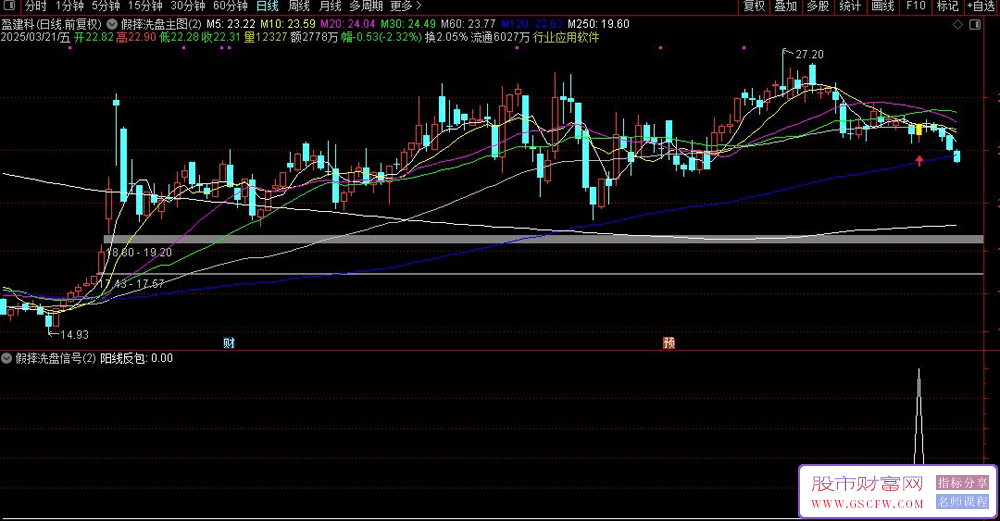The image size is (1000, 521).
Task: Expand the 假摔洗盘信号 sub-indicator dropdown arrow
Action: tap(6, 358)
